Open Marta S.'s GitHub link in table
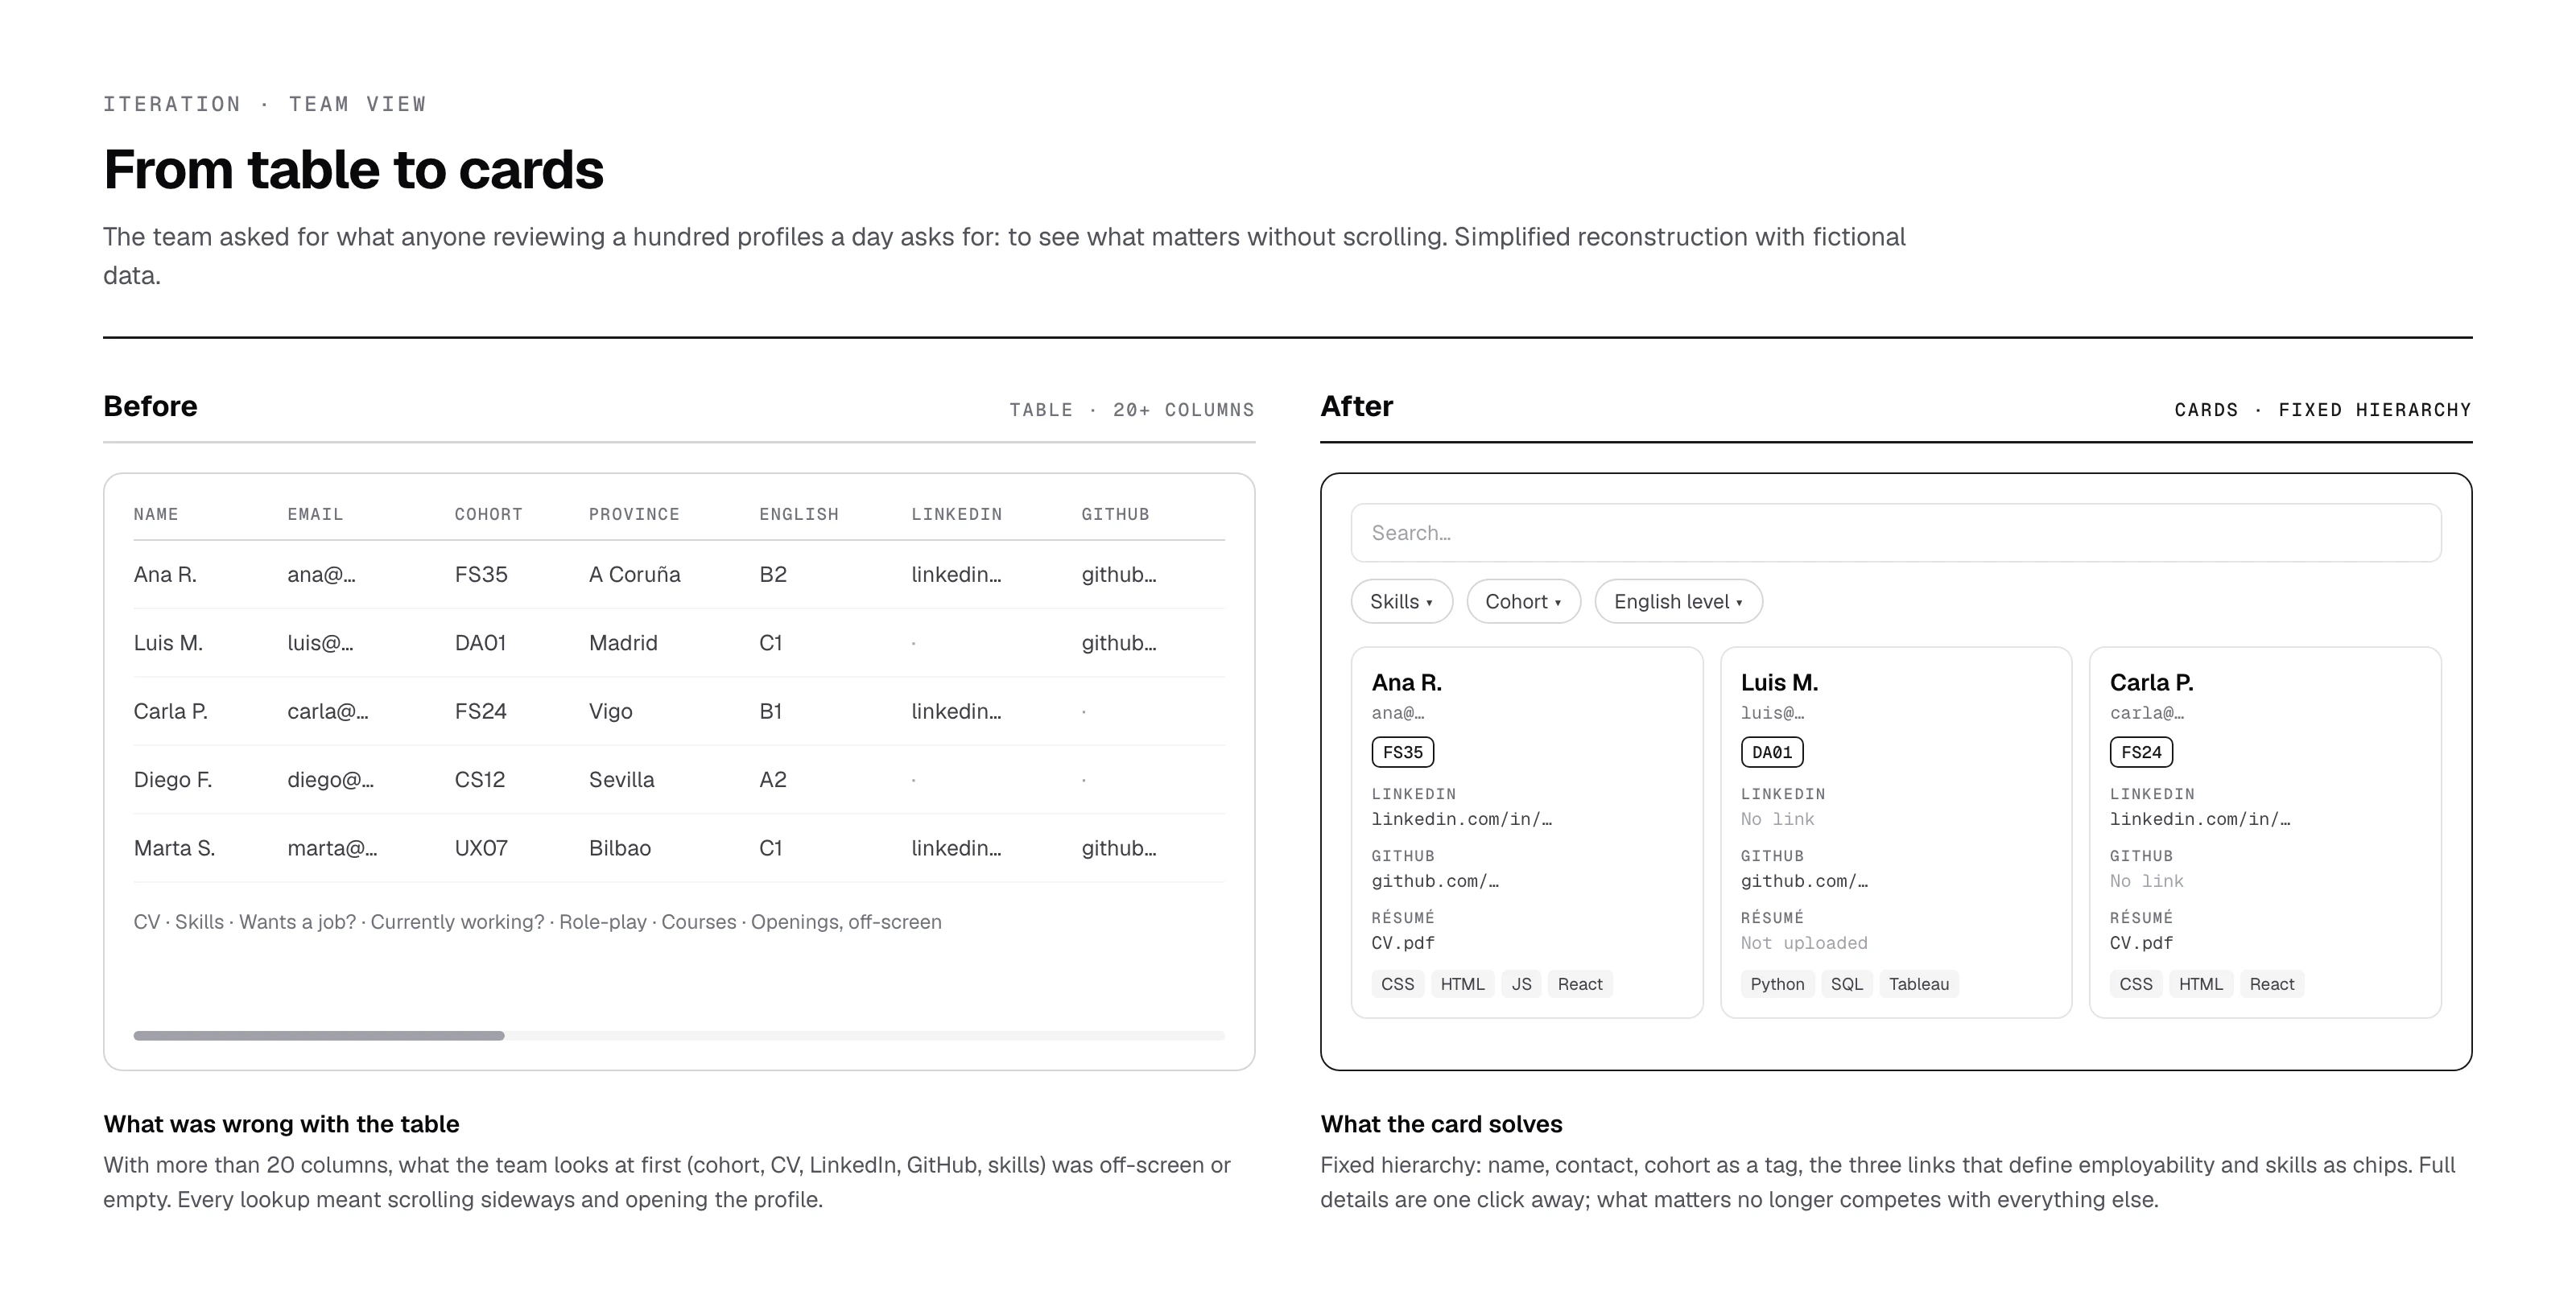Viewport: 2576px width, 1307px height. coord(1119,848)
